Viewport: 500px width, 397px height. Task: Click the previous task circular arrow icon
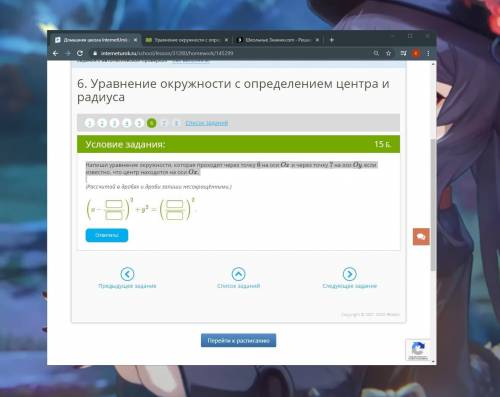[127, 274]
